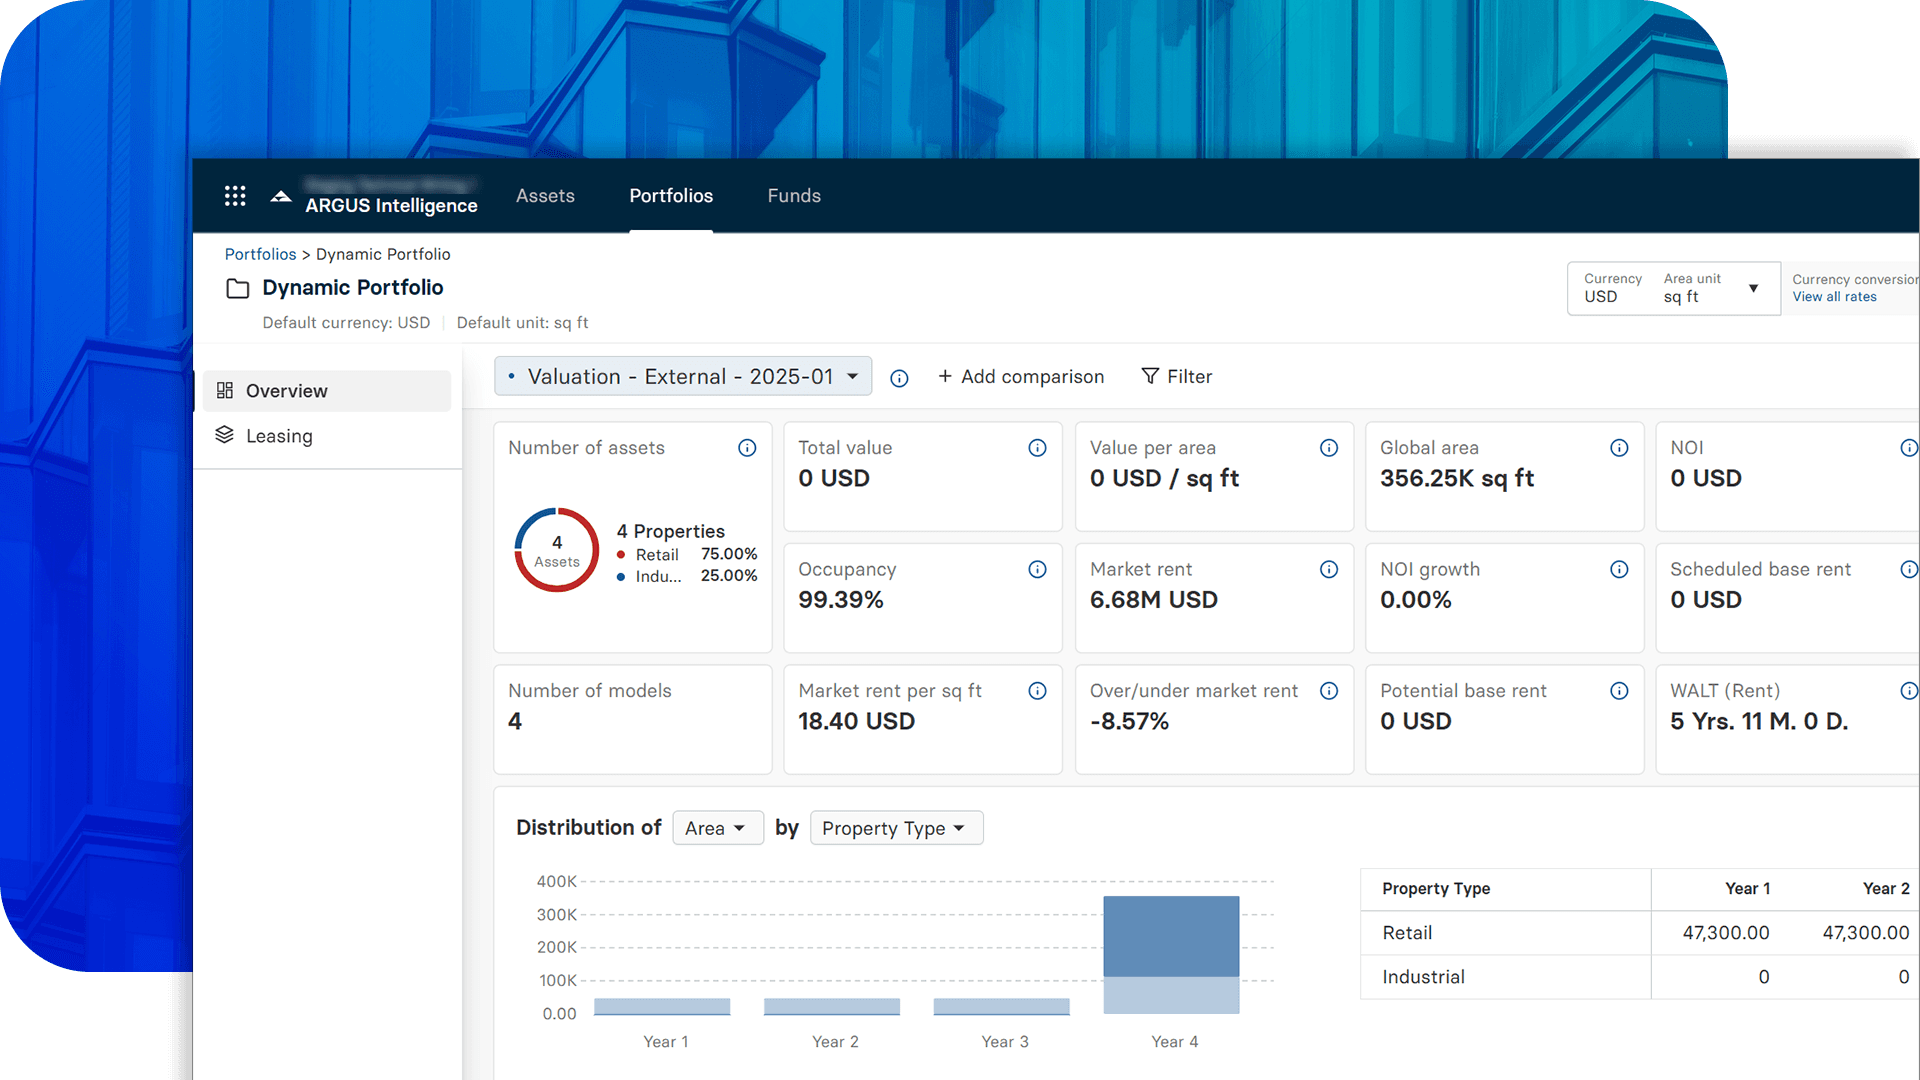
Task: Expand the Area unit dropdown
Action: [x=1754, y=288]
